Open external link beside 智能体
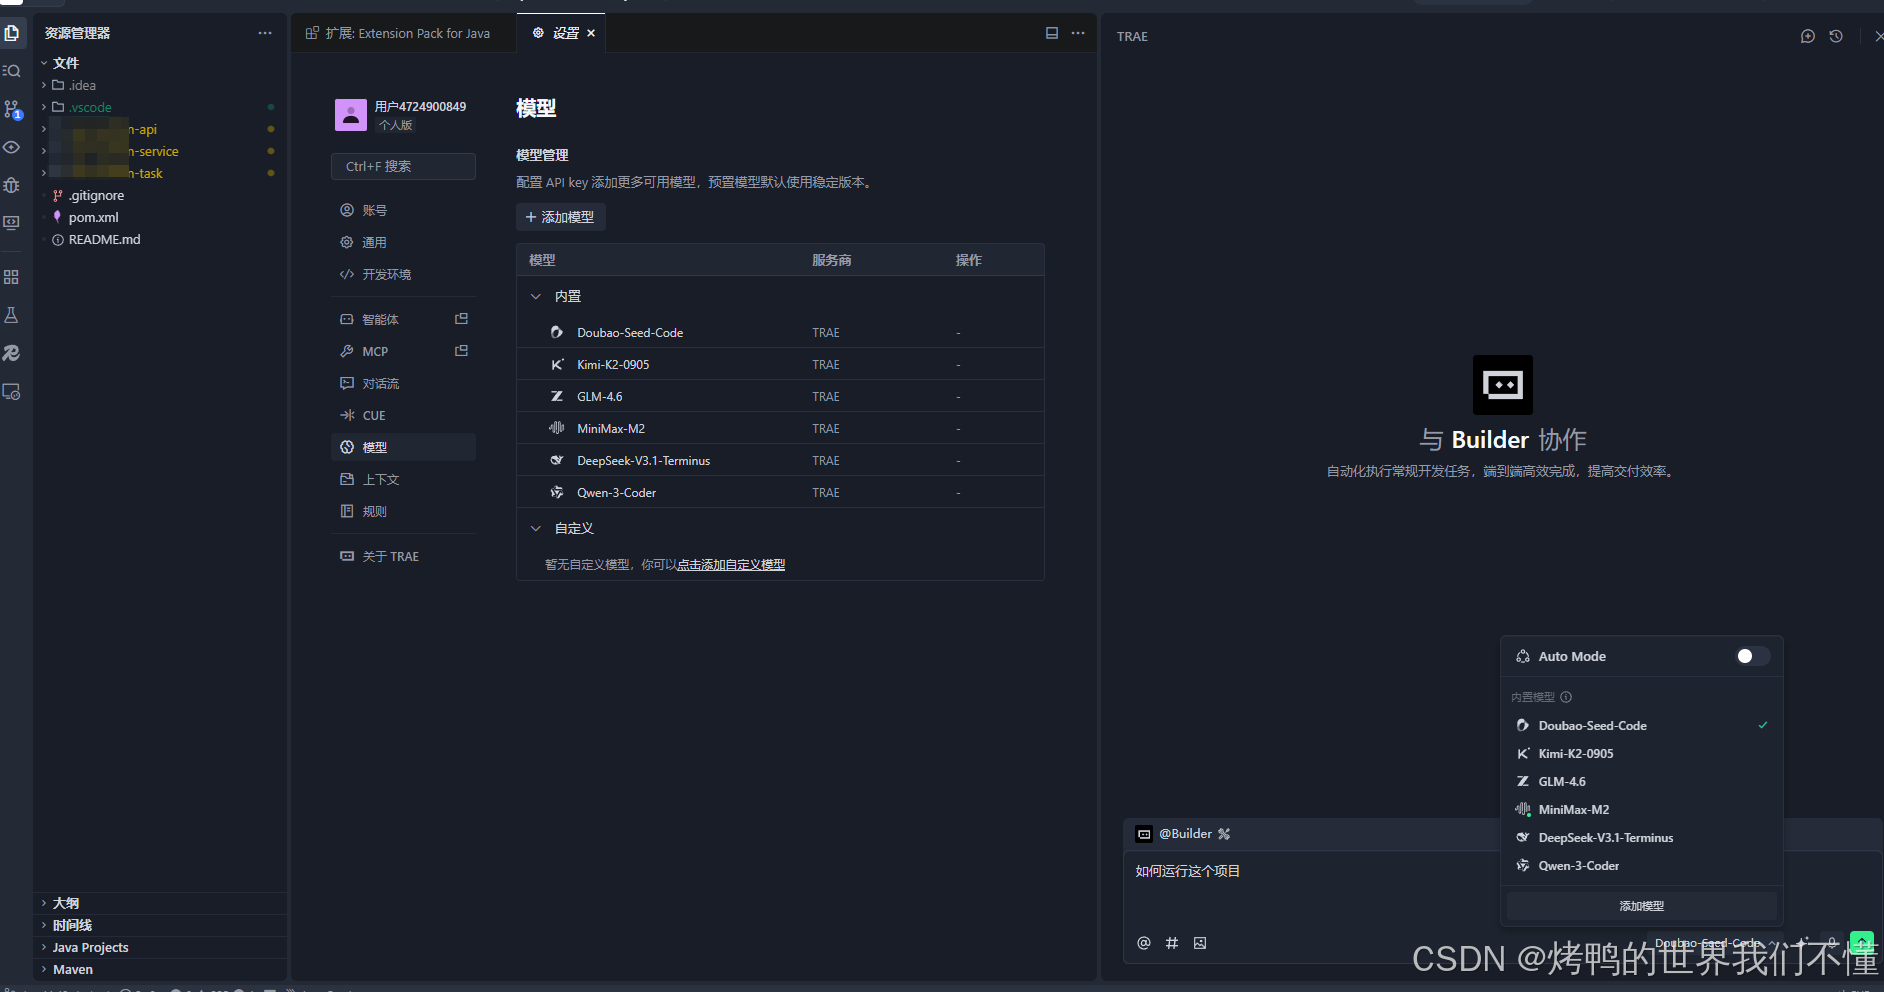The height and width of the screenshot is (992, 1884). click(x=461, y=319)
